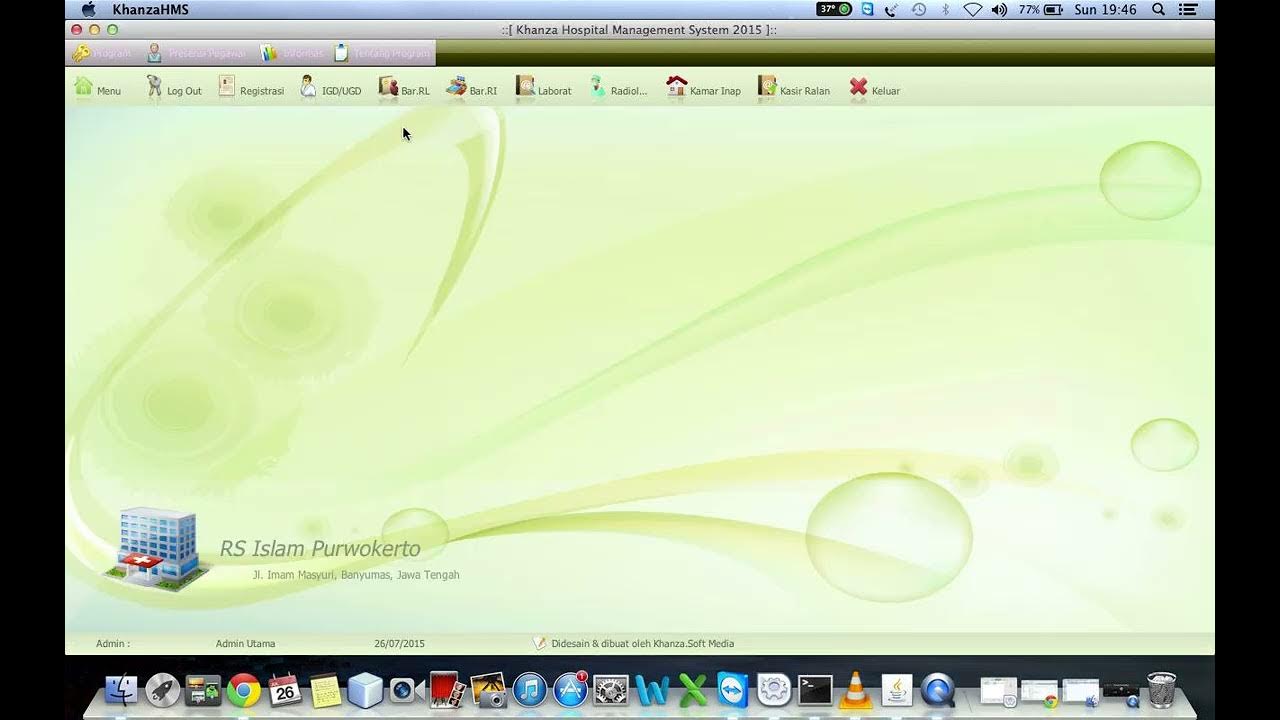Open VLC cone icon in Dock
Viewport: 1280px width, 720px height.
[x=855, y=690]
